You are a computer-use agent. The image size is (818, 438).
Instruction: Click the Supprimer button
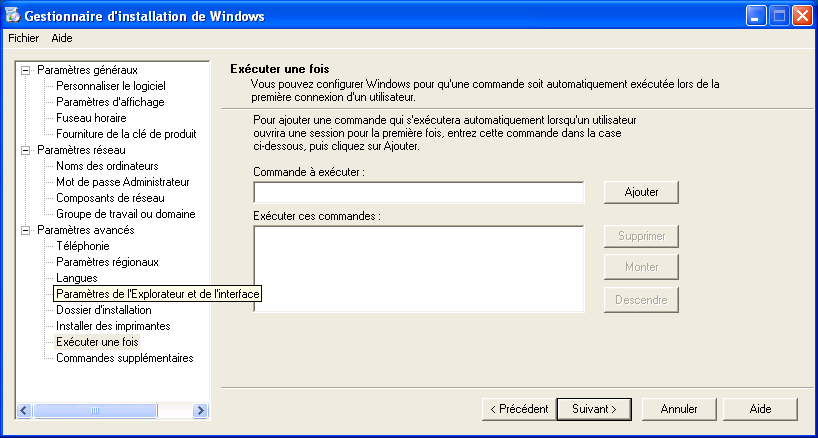tap(641, 236)
